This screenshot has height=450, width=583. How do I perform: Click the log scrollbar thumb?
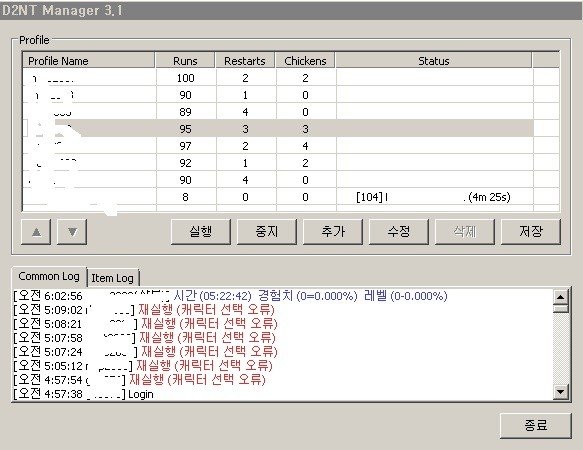click(560, 309)
